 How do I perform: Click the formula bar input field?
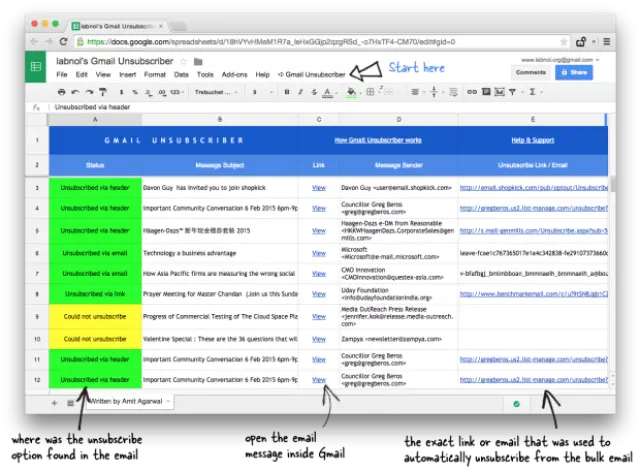point(300,106)
